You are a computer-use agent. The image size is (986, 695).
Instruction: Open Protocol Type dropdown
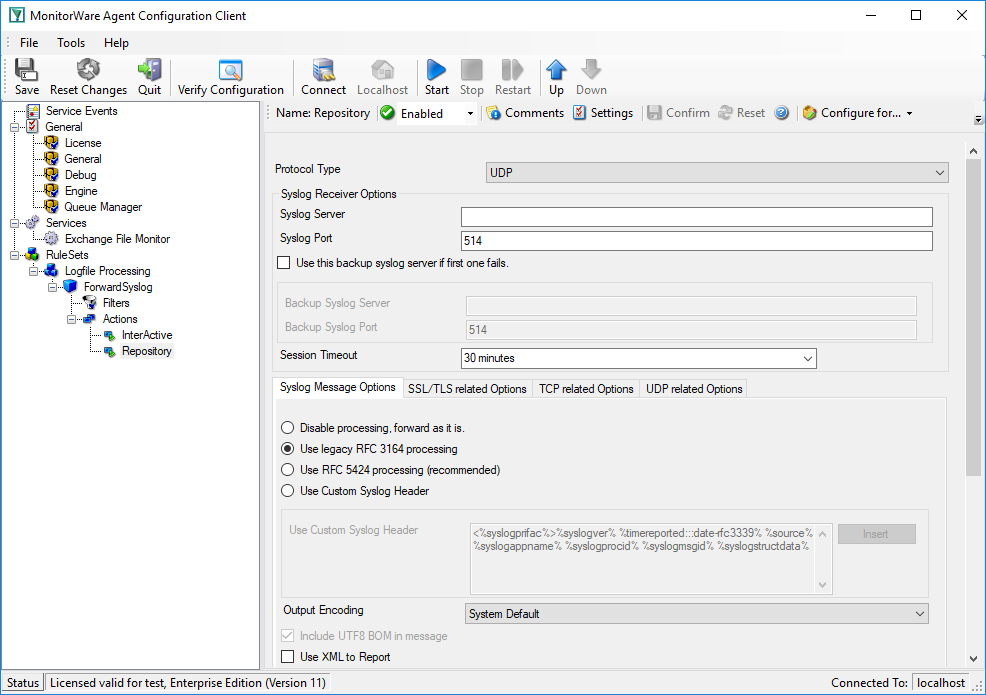pos(717,172)
